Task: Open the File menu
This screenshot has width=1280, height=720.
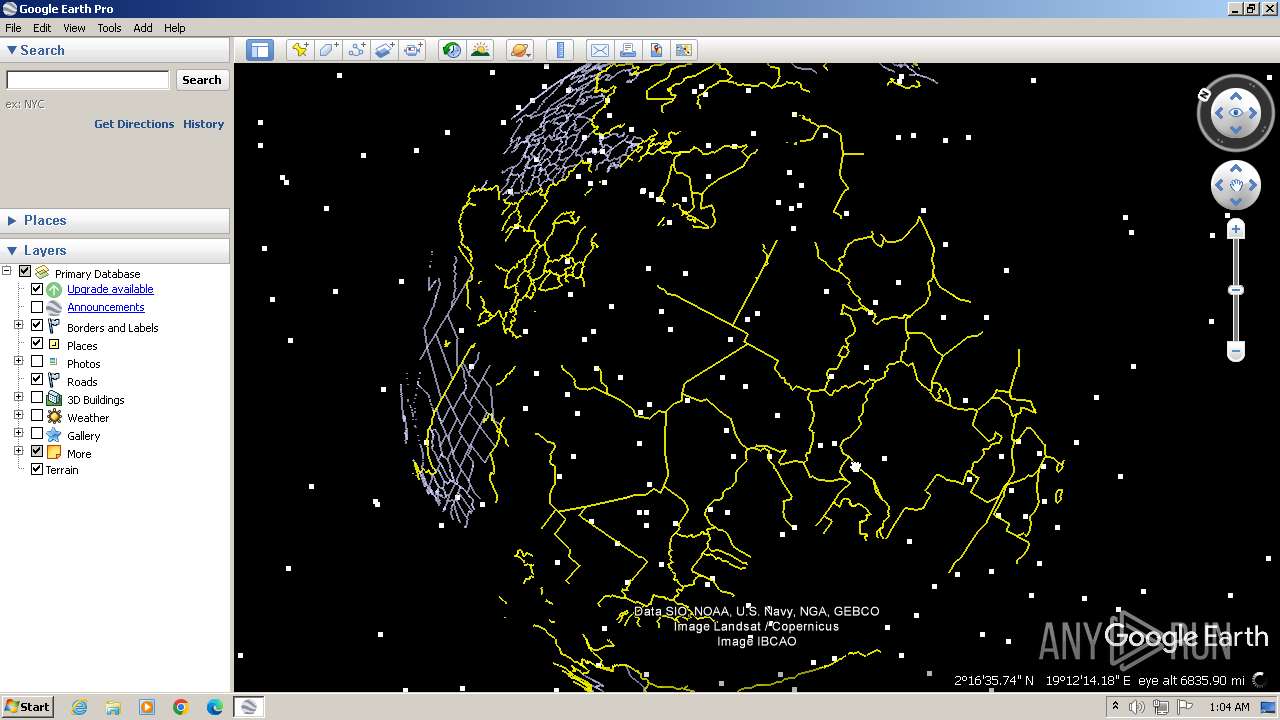Action: tap(13, 28)
